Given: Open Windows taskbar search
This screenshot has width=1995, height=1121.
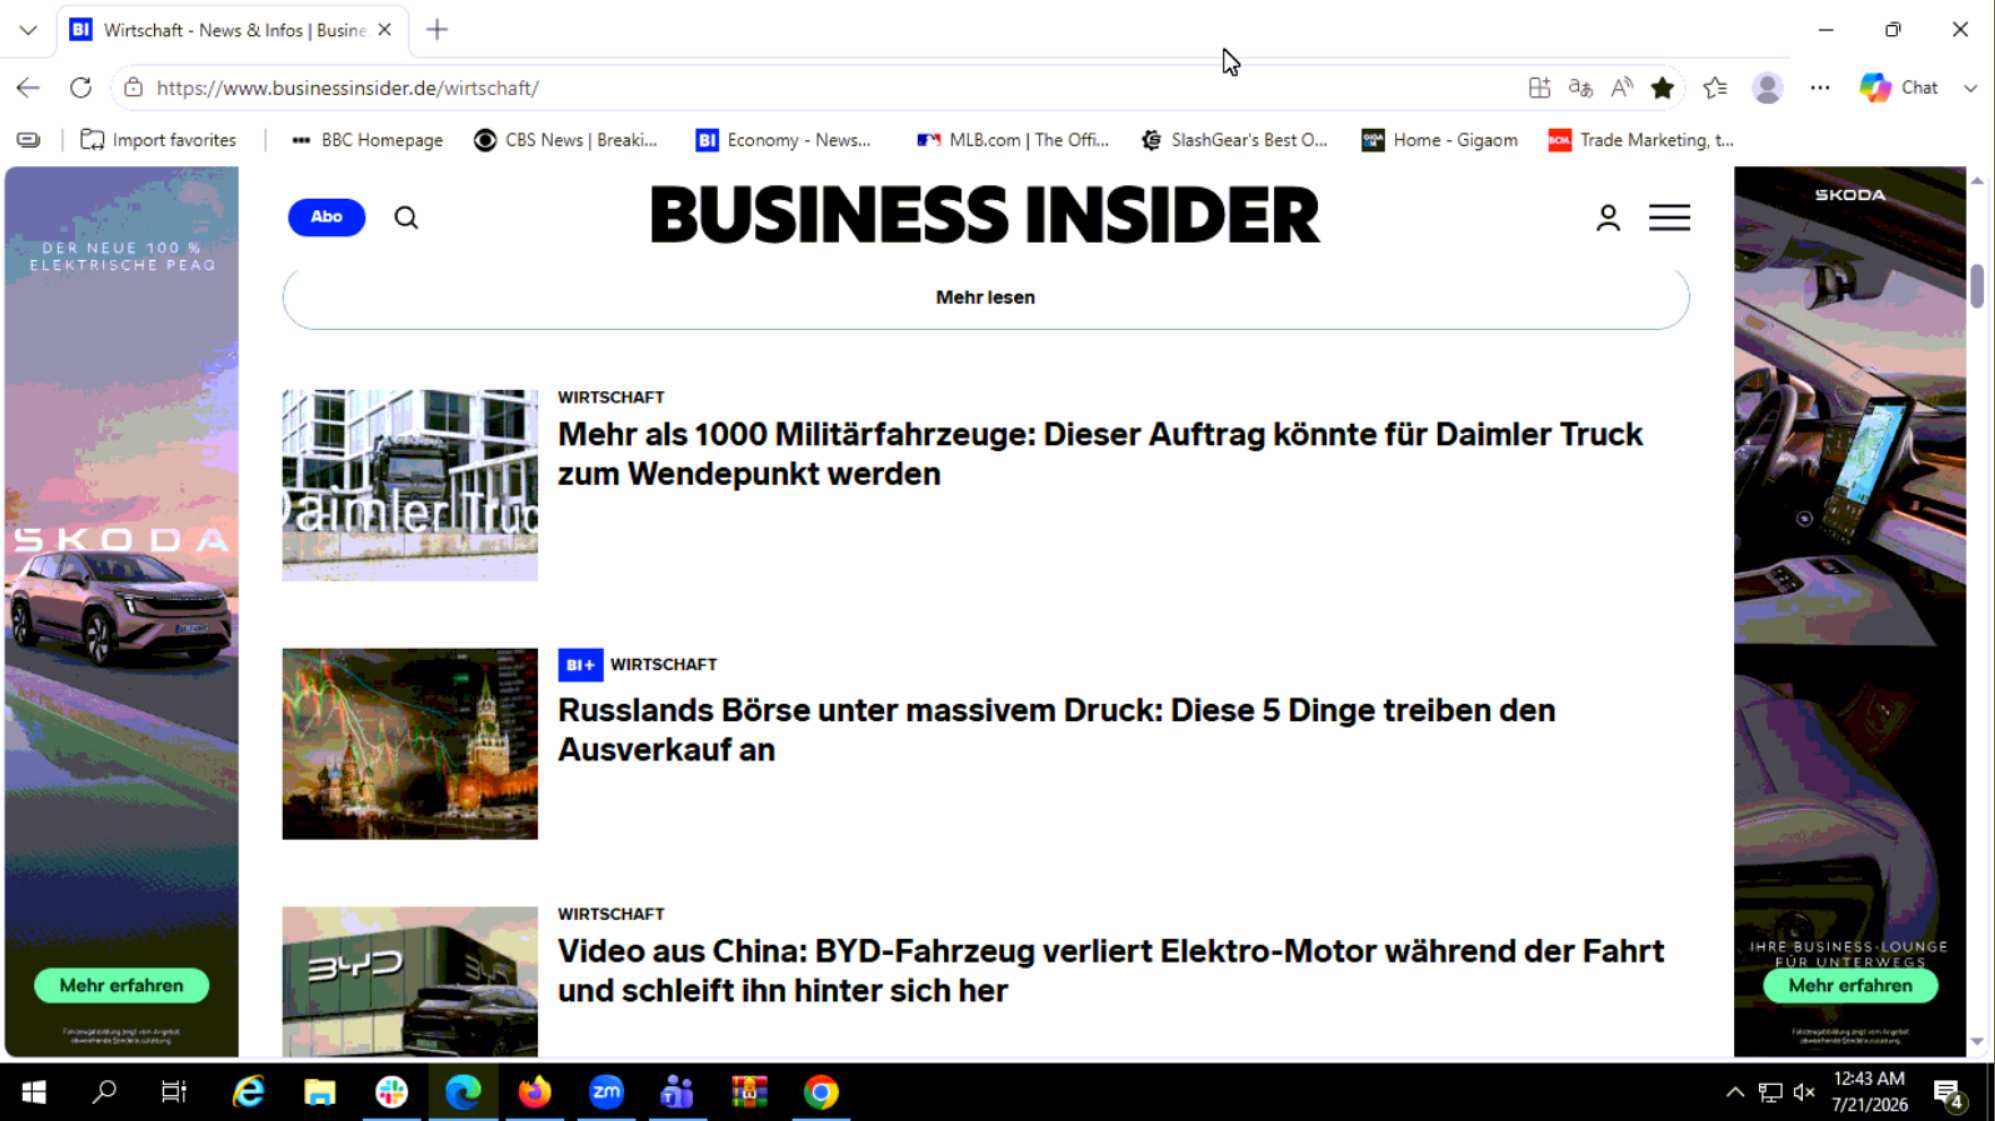Looking at the screenshot, I should click(x=104, y=1092).
